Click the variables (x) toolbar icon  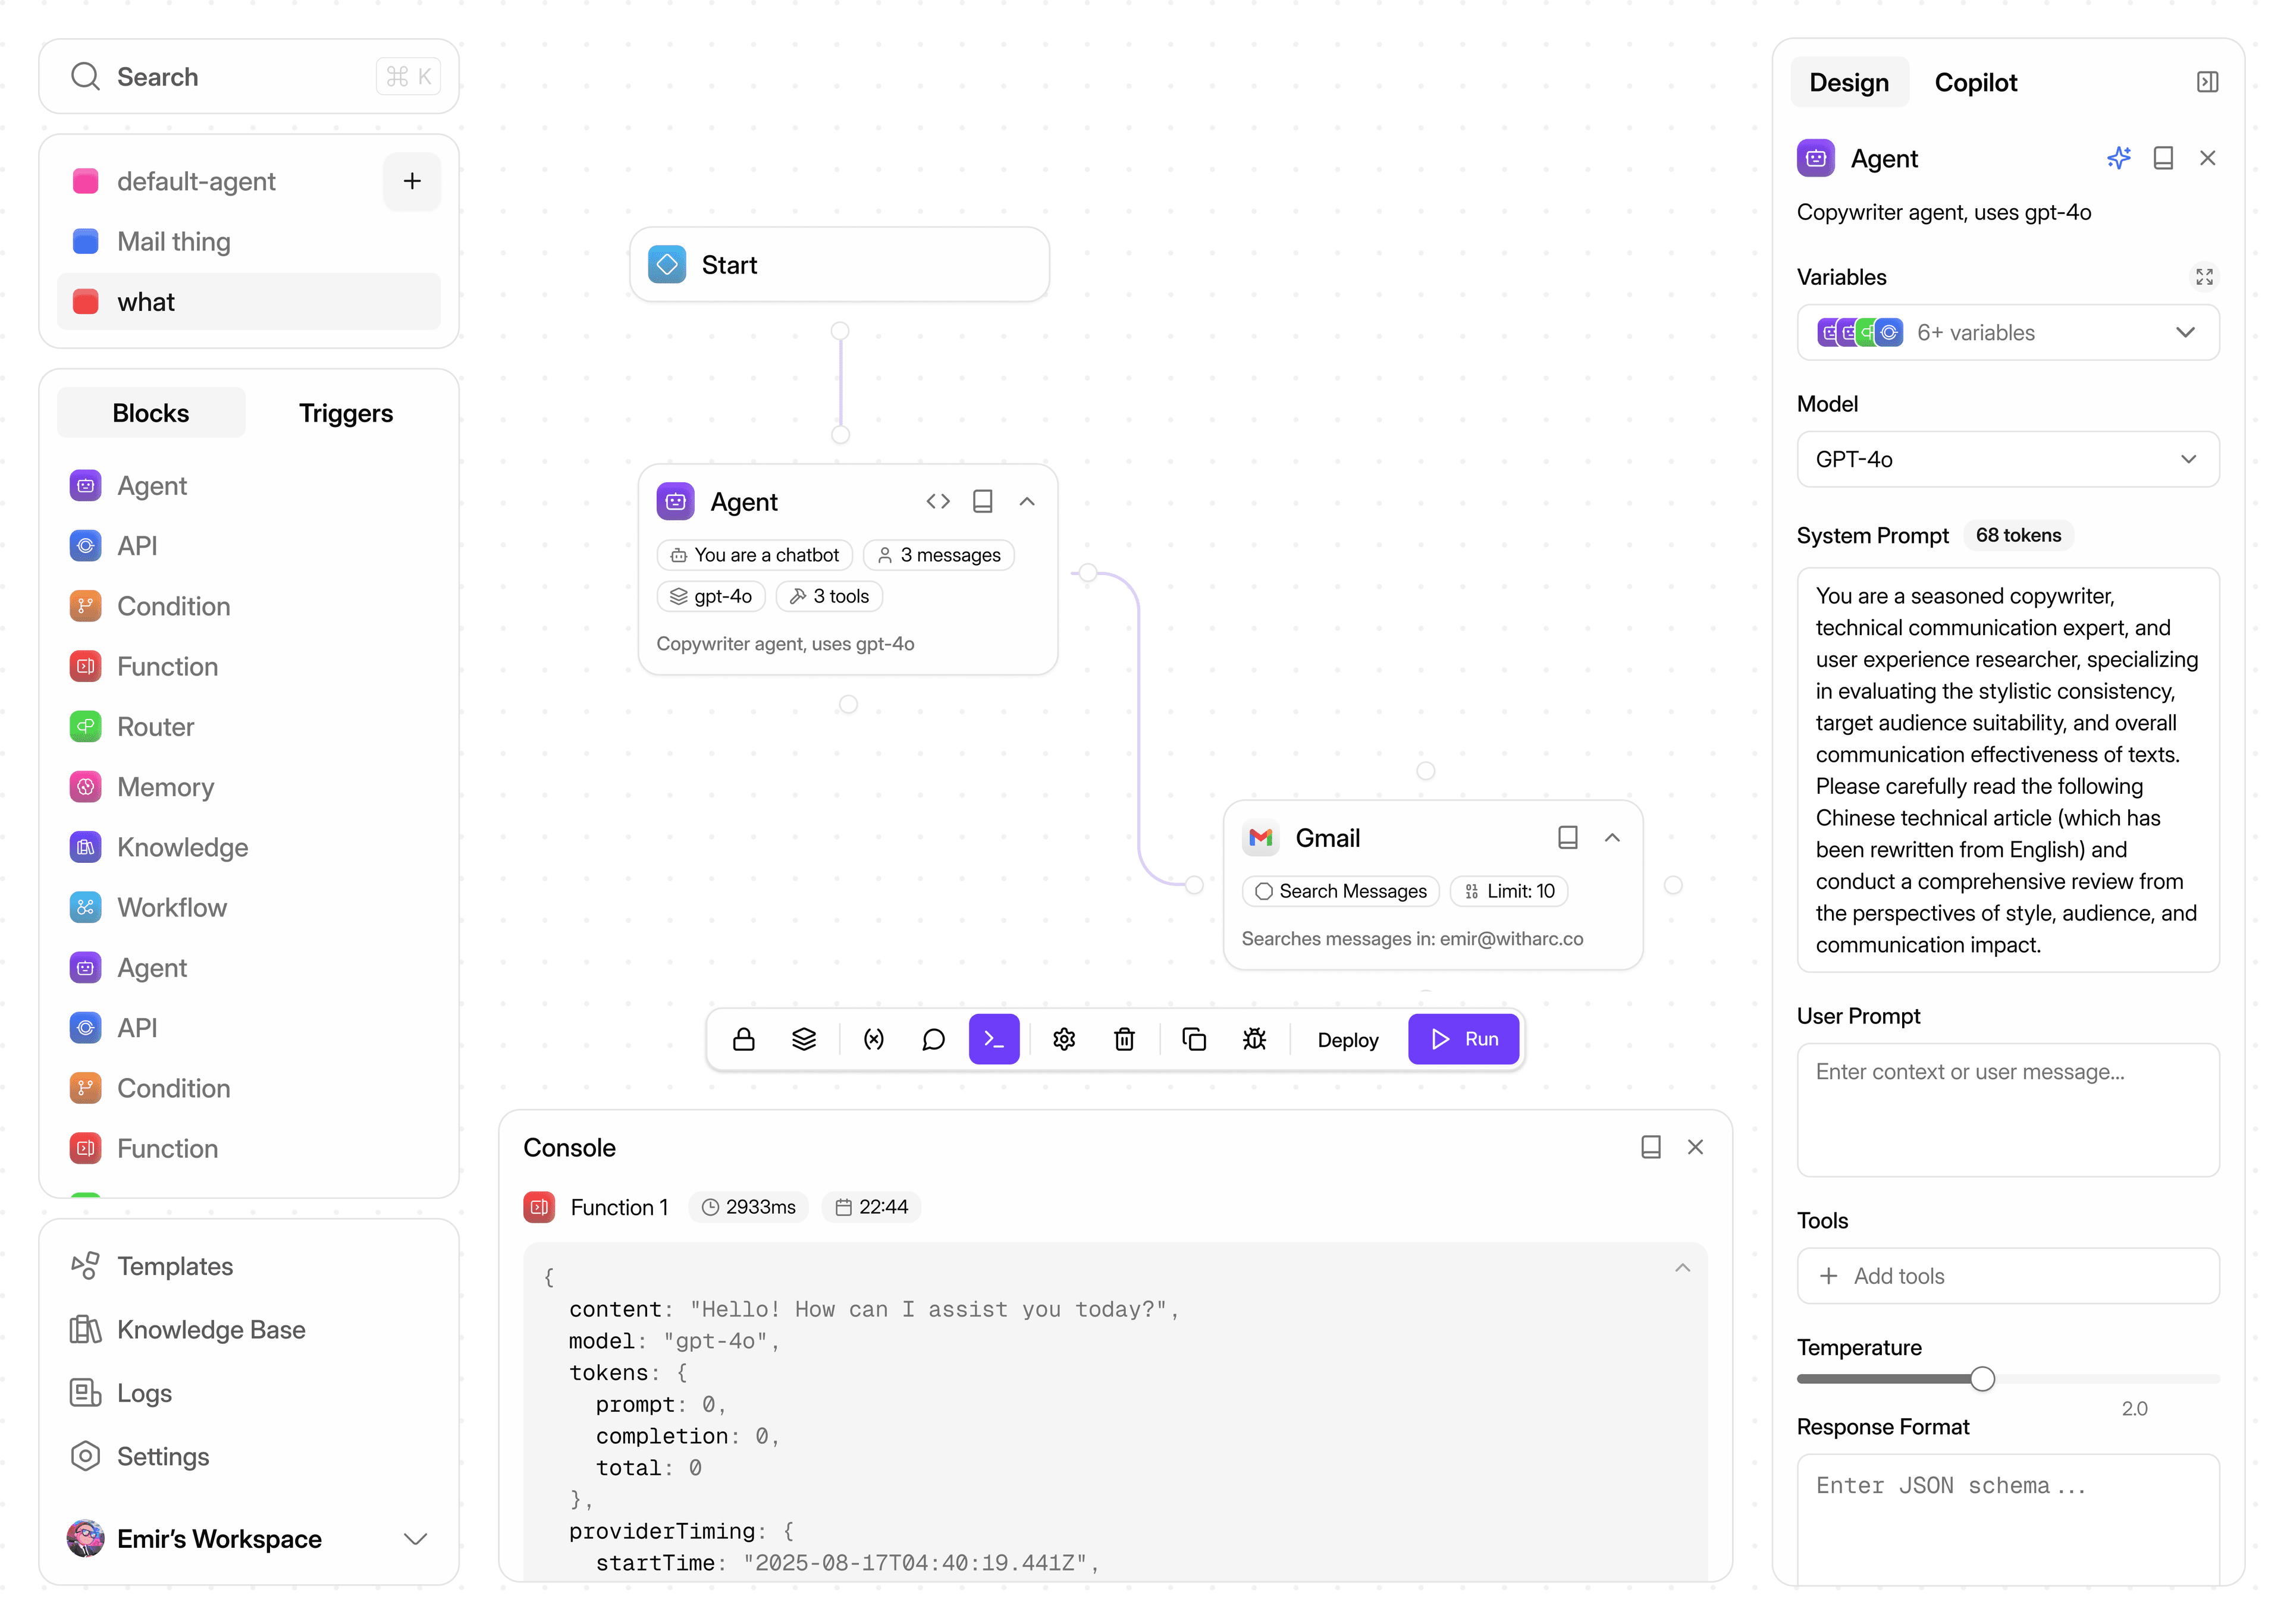point(873,1039)
